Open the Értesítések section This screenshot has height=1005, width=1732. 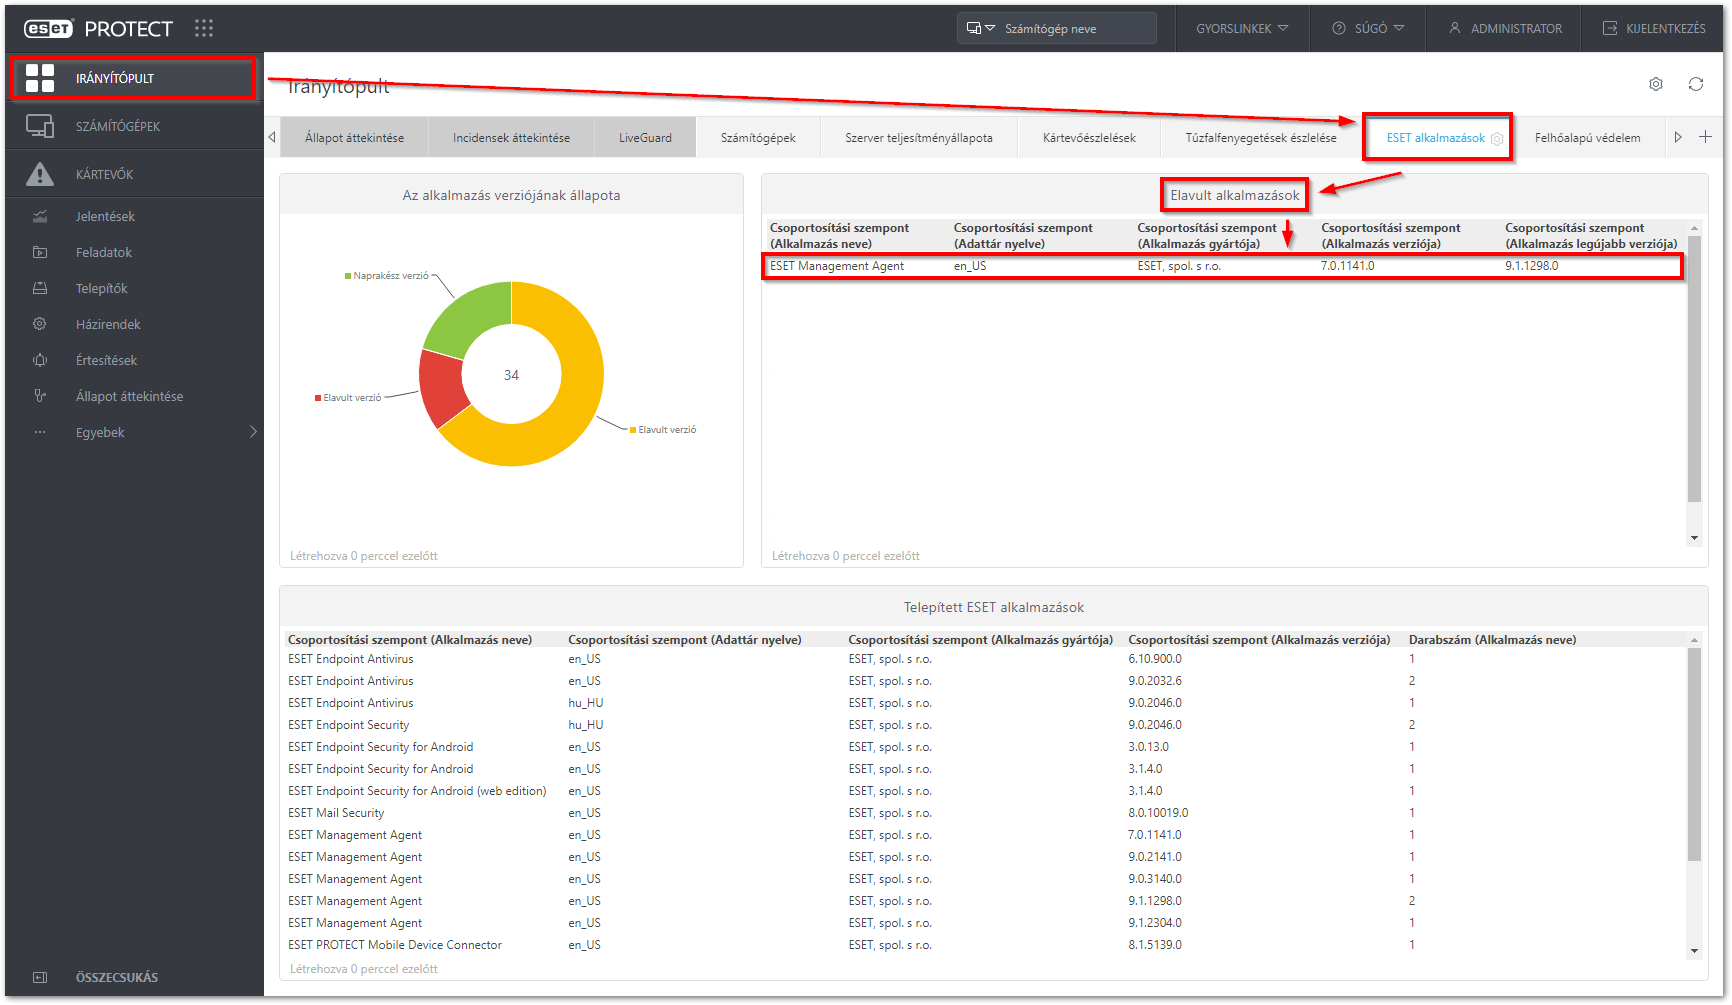pos(107,360)
